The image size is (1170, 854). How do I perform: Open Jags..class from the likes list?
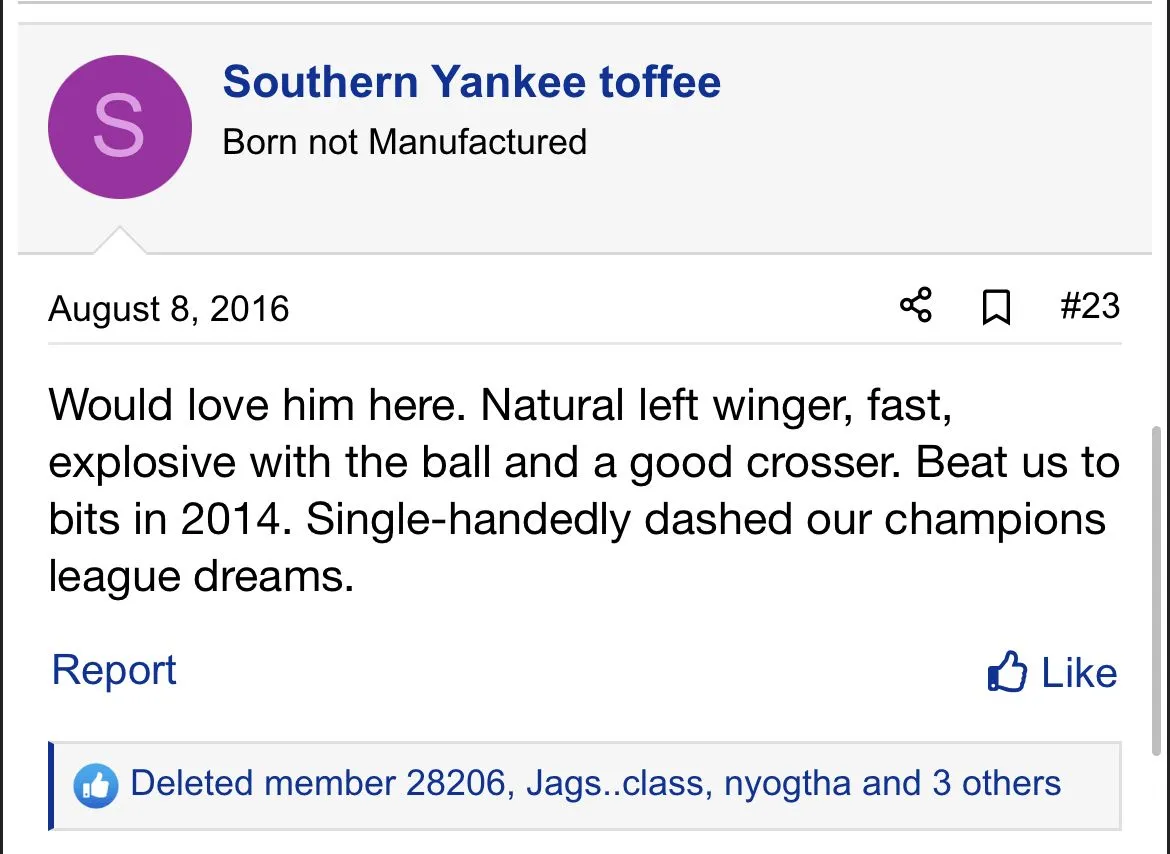click(x=613, y=783)
